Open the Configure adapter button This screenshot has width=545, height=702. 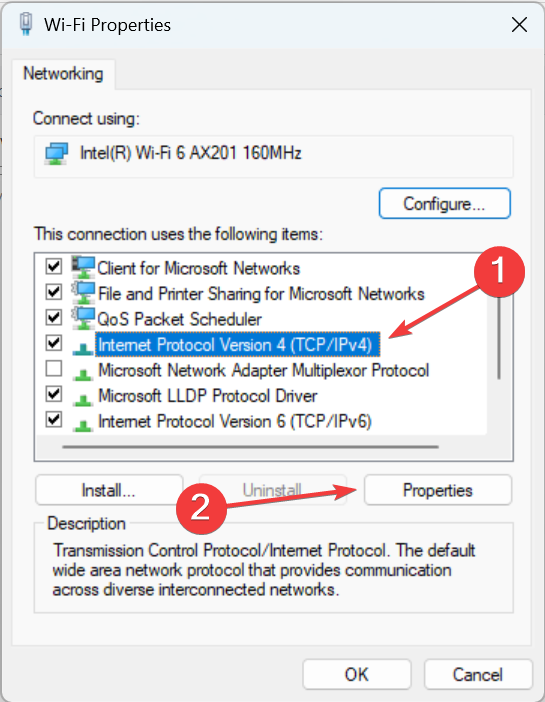(x=444, y=204)
